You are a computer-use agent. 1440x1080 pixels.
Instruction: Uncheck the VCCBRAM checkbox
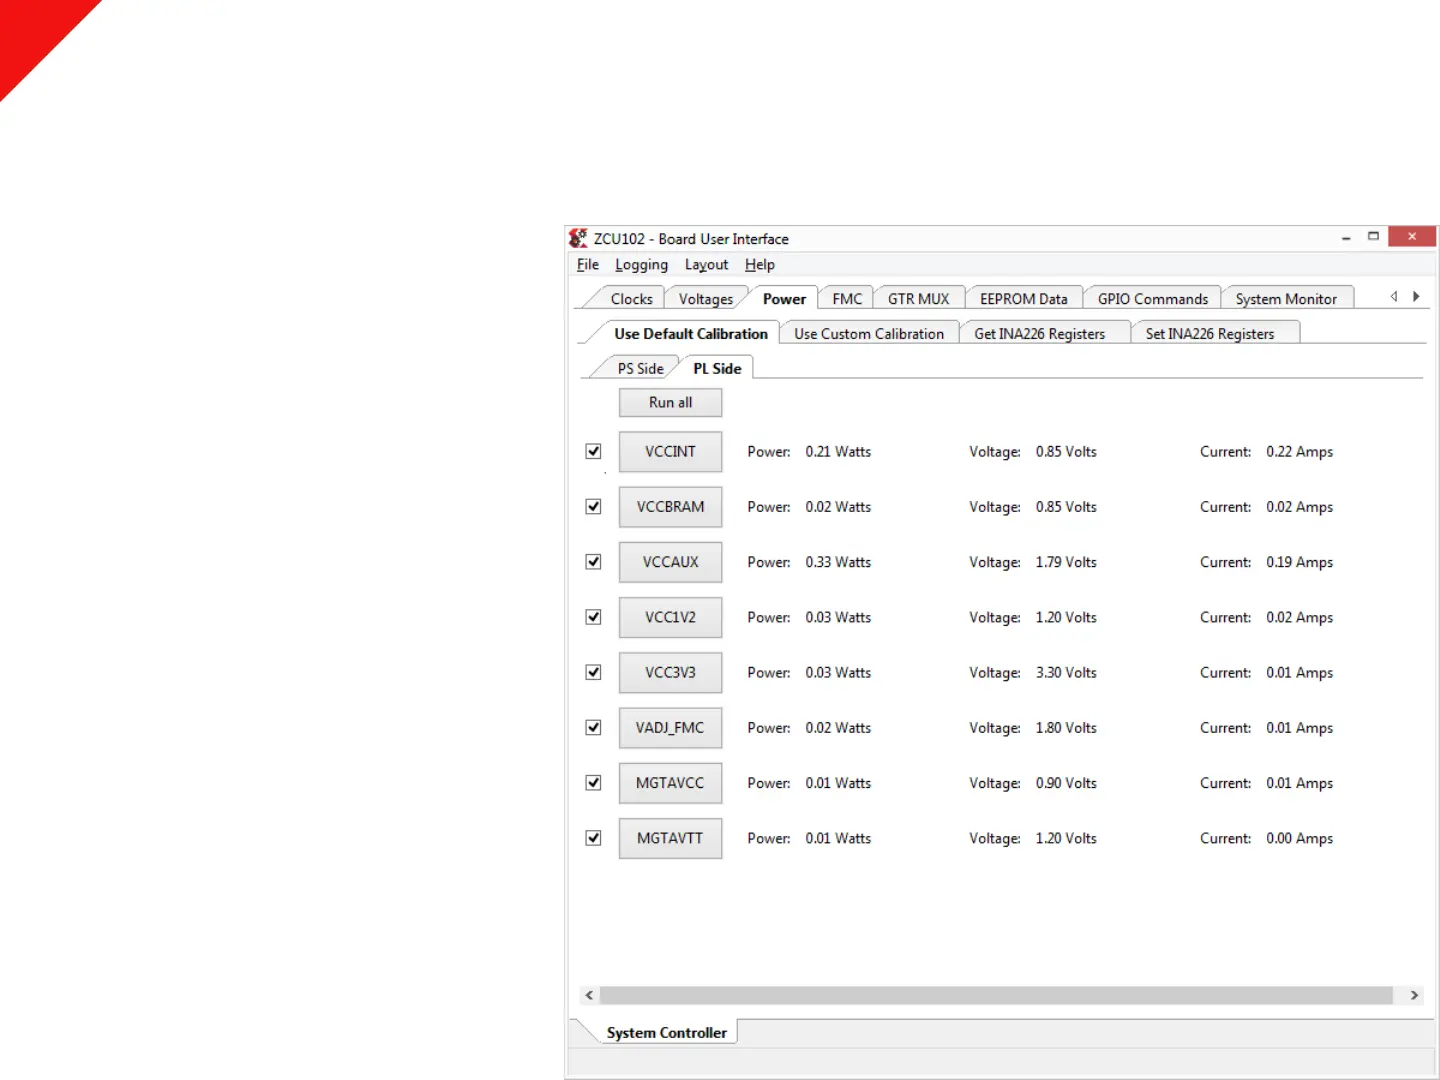[593, 506]
